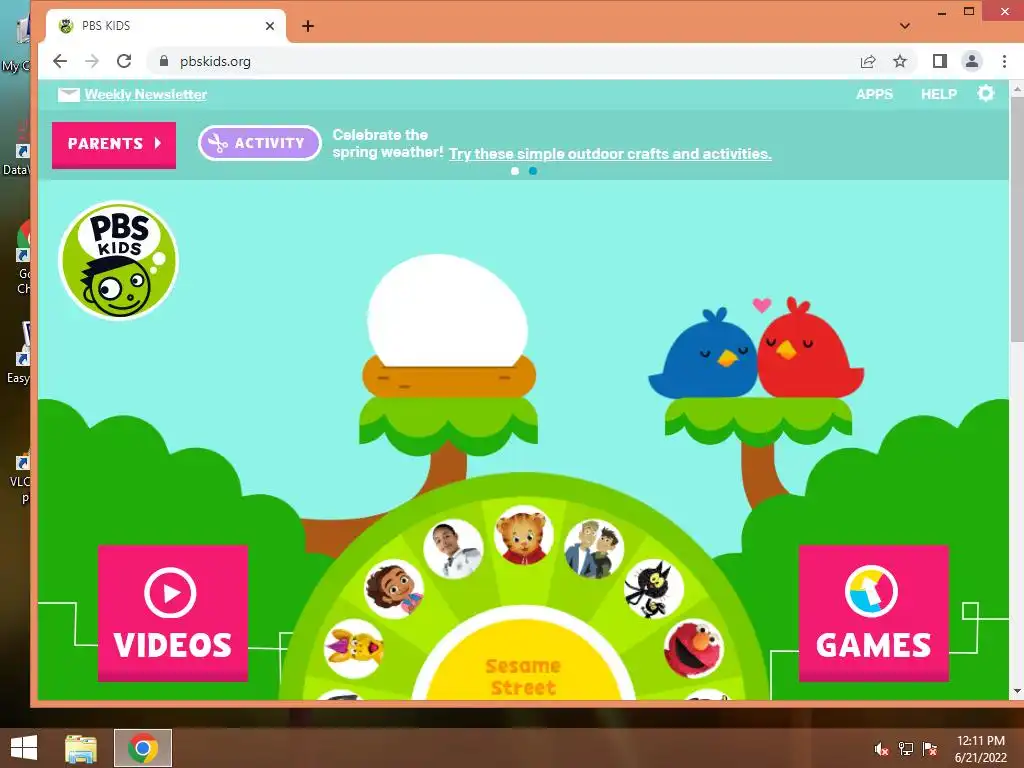Open the Windows Start menu
This screenshot has height=768, width=1024.
click(24, 748)
